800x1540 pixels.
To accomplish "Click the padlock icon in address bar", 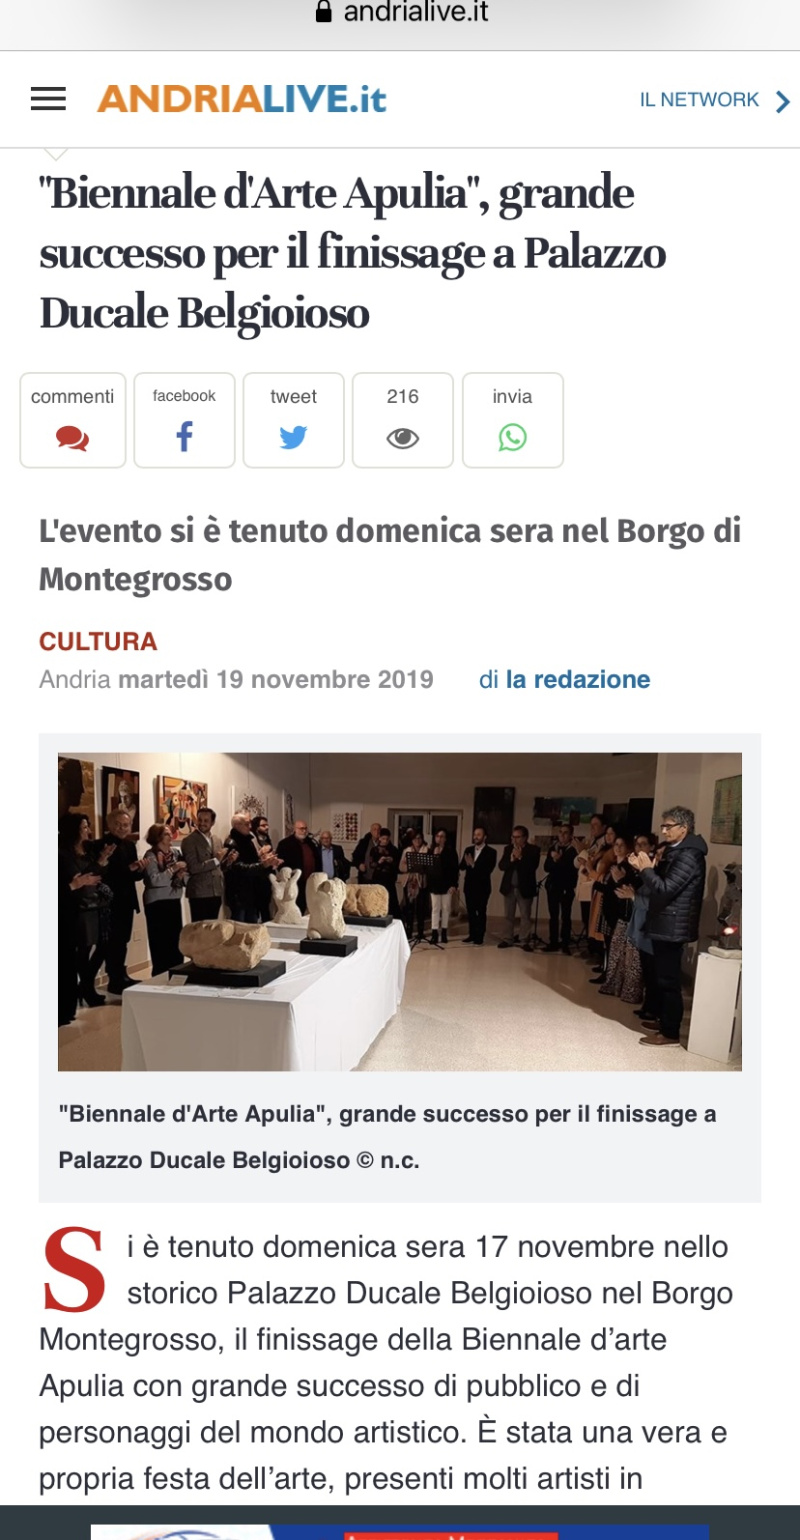I will tap(323, 12).
